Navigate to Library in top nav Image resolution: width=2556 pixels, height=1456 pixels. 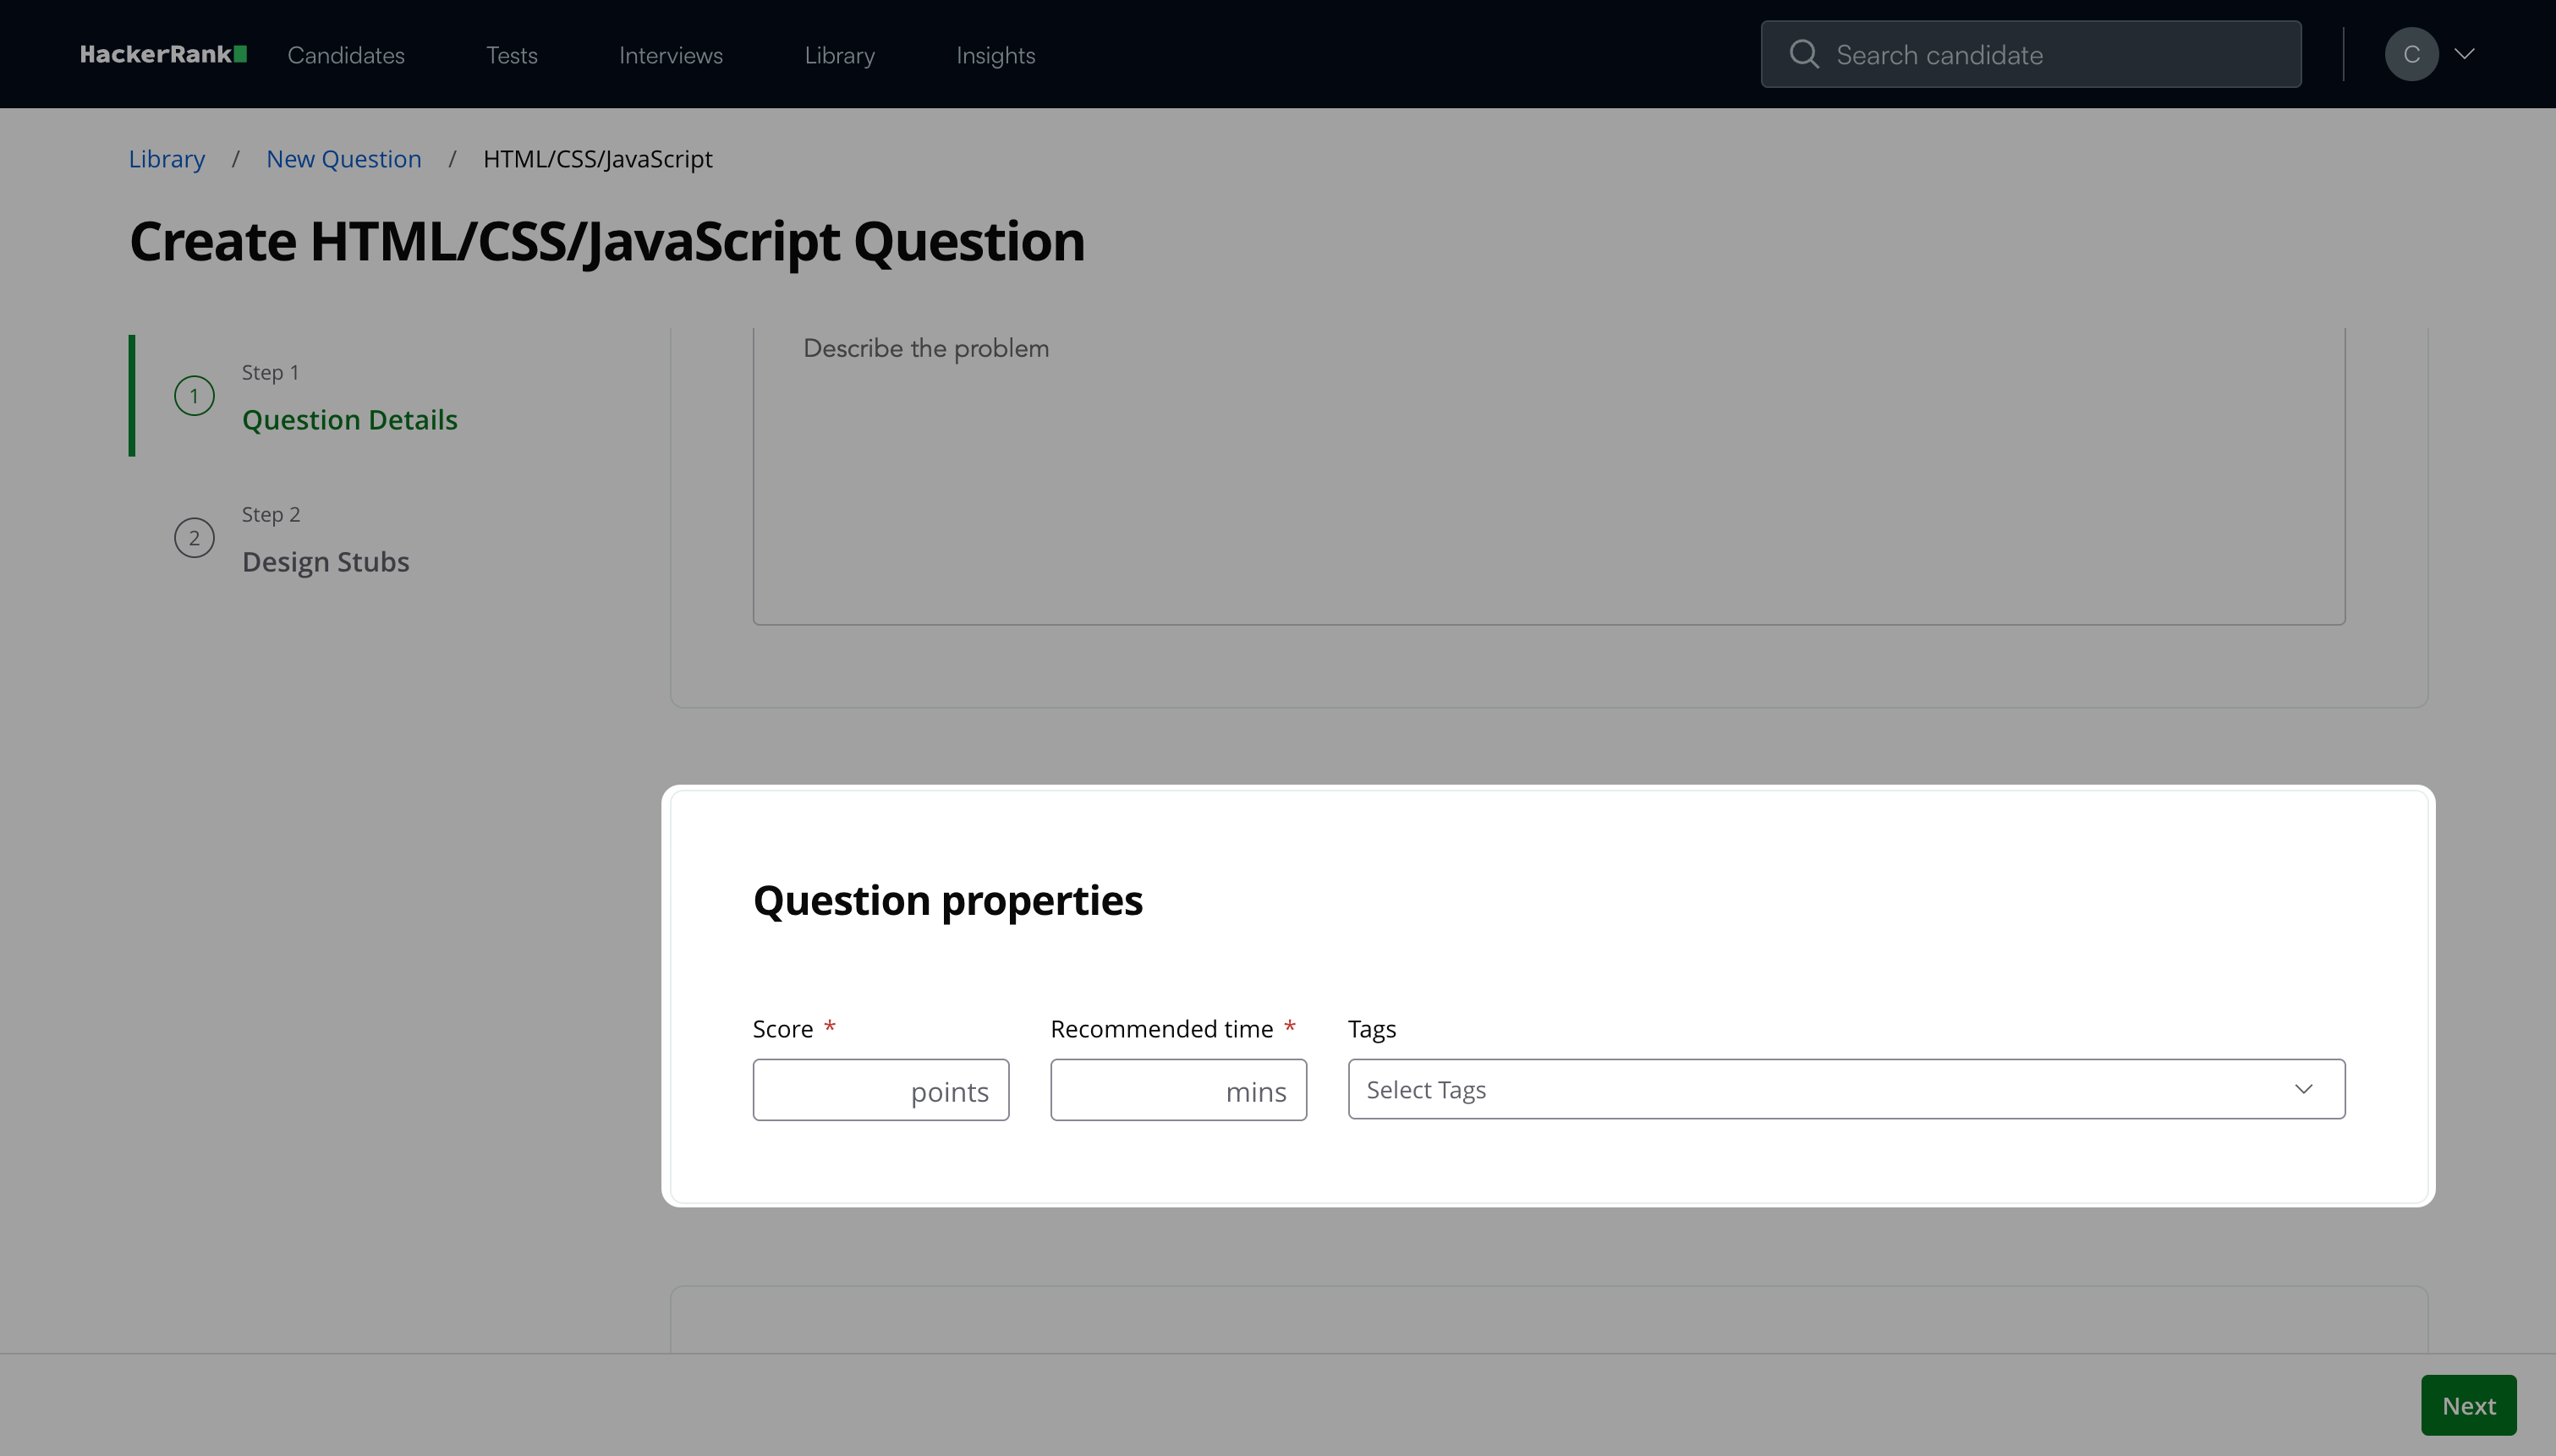coord(839,55)
